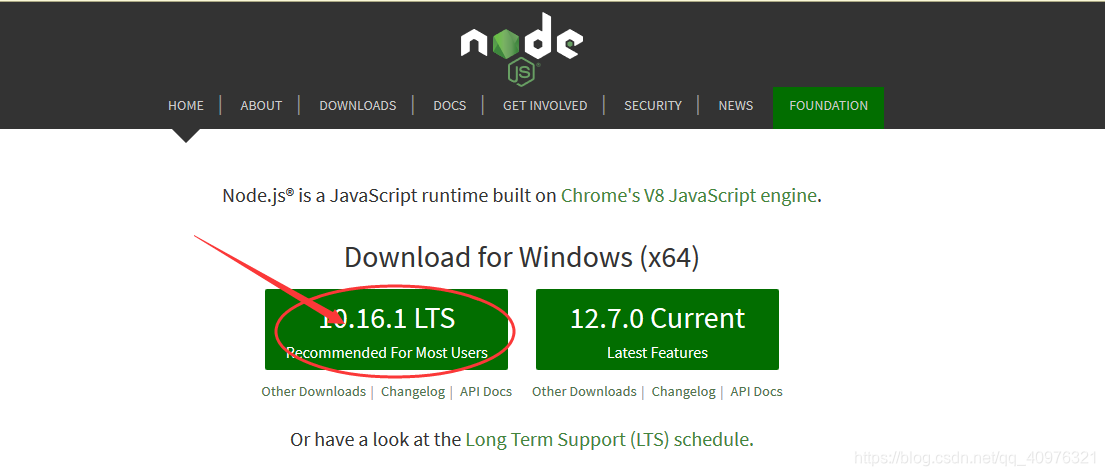
Task: Open the SECURITY page
Action: coord(653,106)
